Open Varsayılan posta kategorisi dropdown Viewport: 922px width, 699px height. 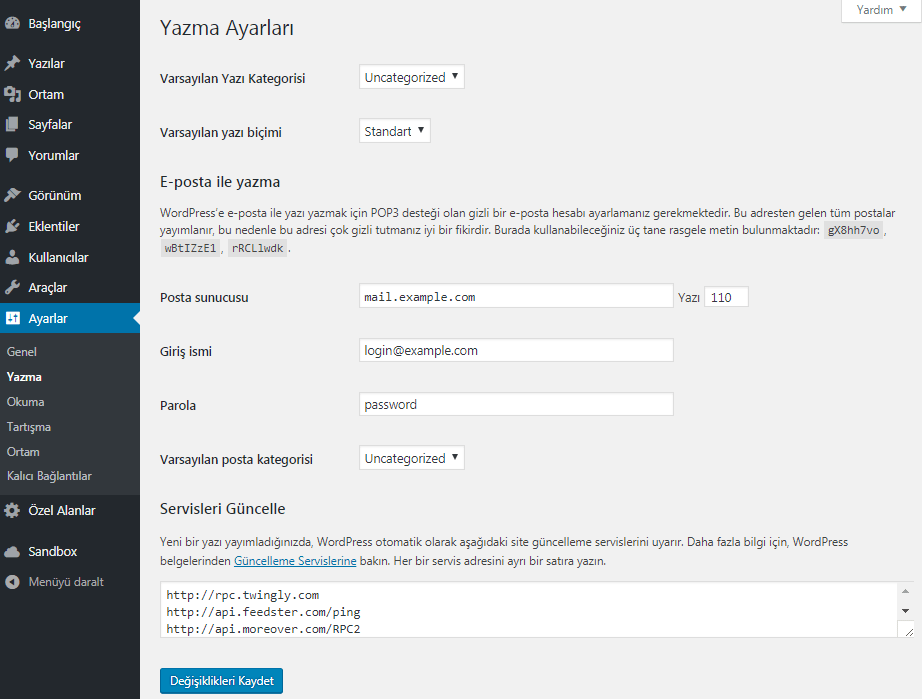click(x=412, y=458)
